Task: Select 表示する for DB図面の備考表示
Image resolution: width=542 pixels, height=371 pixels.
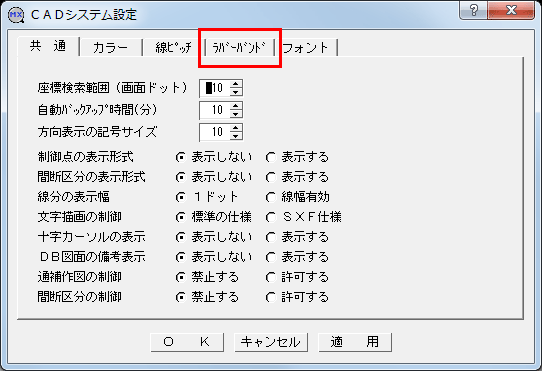Action: (297, 257)
